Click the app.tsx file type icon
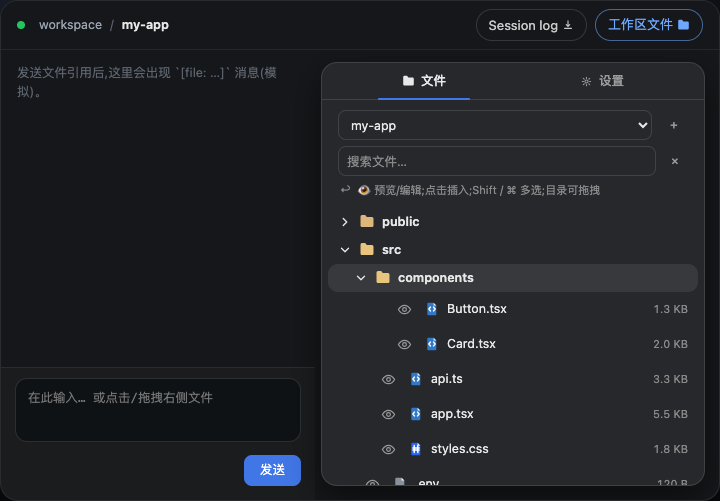The height and width of the screenshot is (501, 720). pyautogui.click(x=416, y=414)
